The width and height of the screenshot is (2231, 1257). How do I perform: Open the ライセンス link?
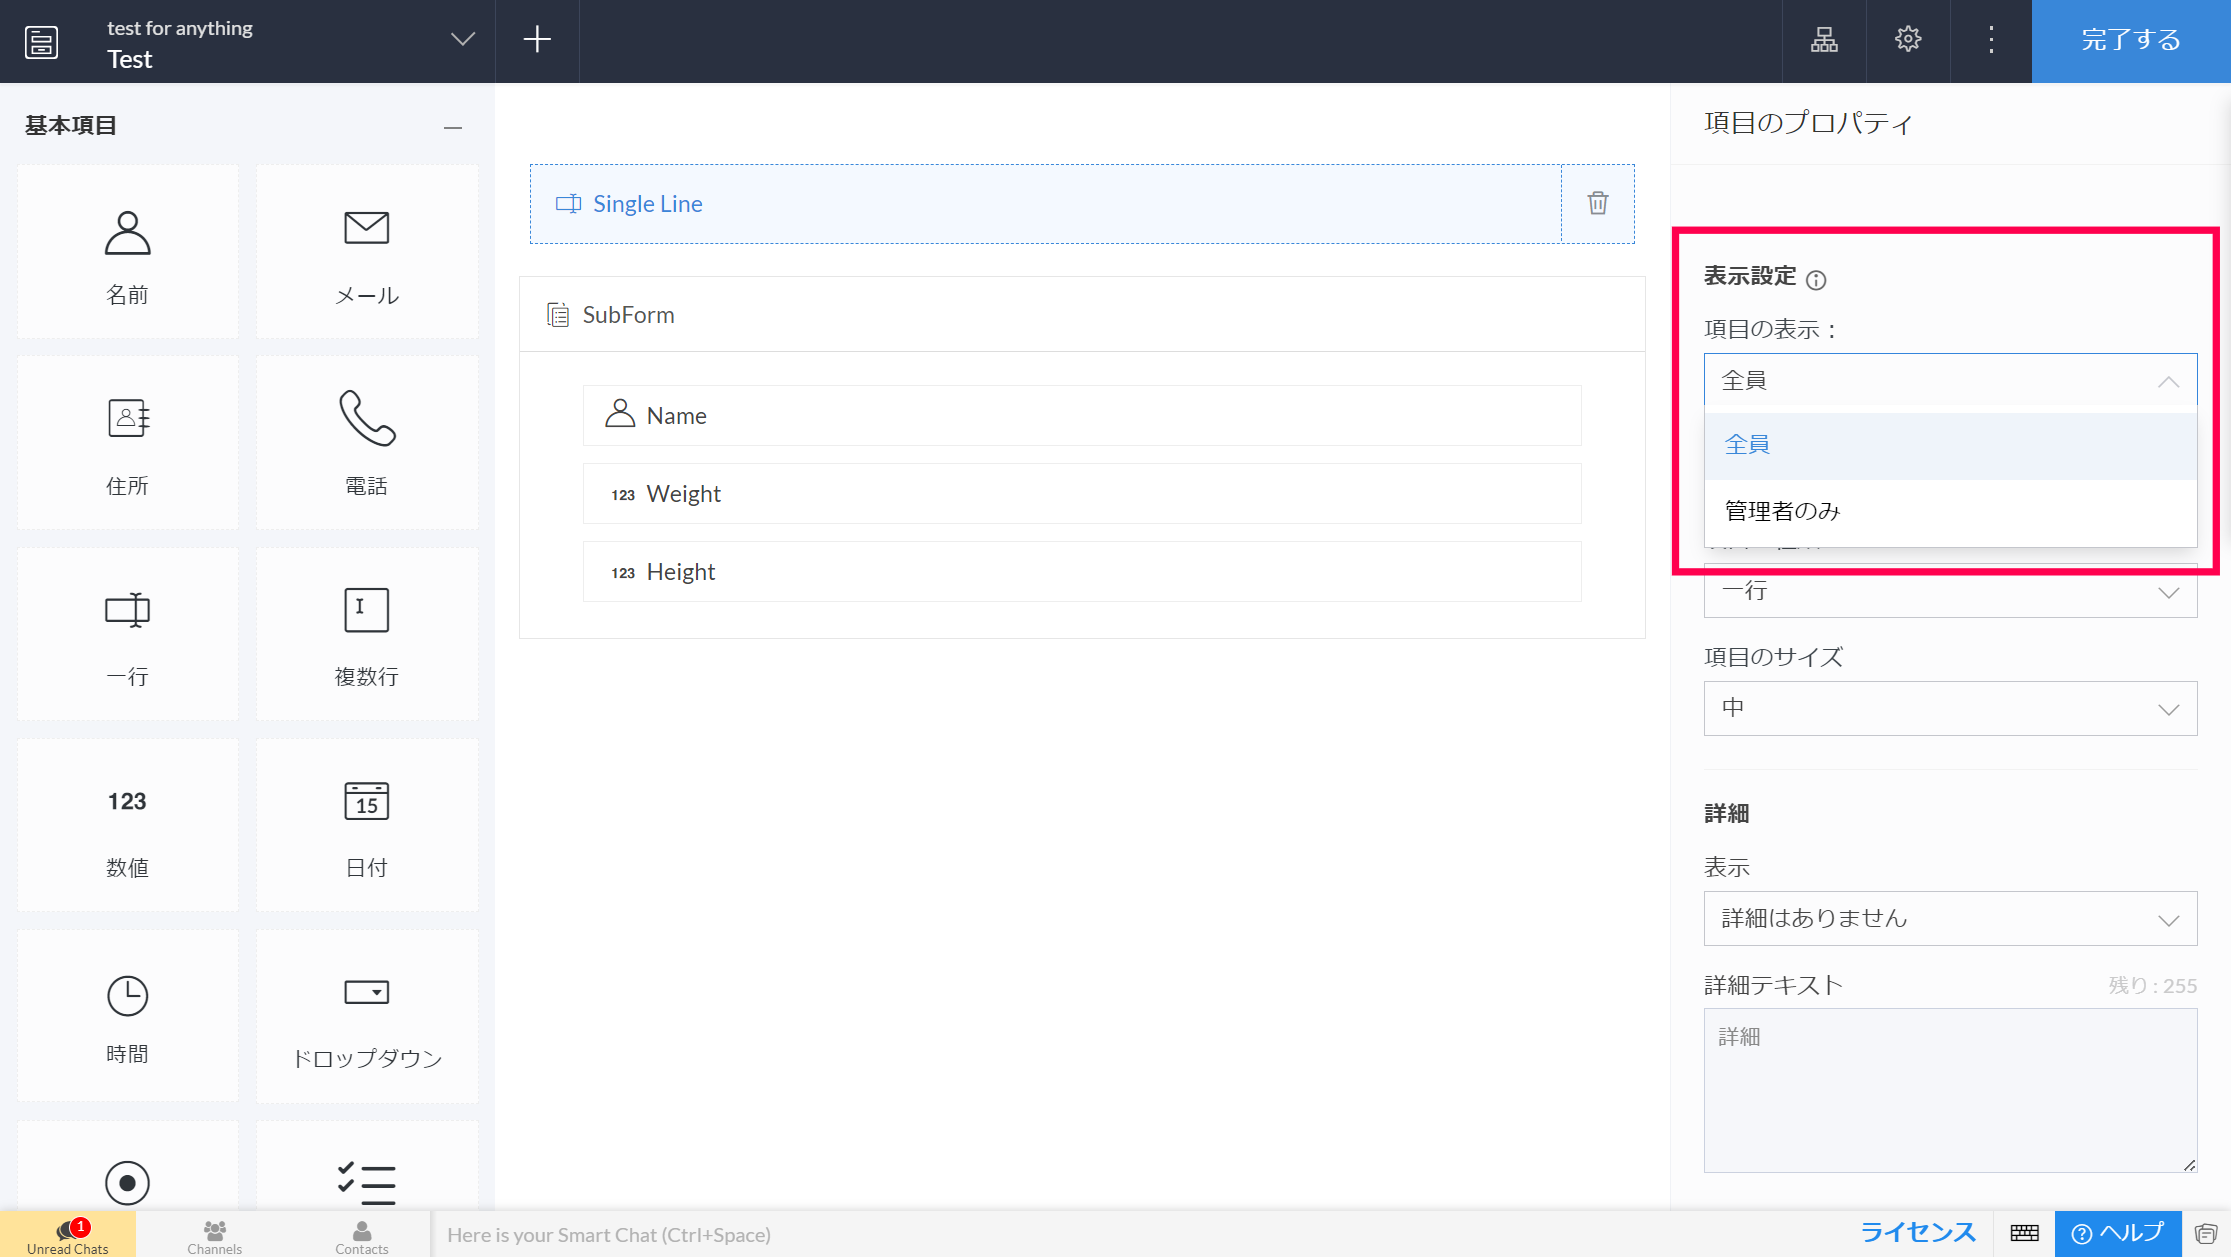pos(1917,1232)
